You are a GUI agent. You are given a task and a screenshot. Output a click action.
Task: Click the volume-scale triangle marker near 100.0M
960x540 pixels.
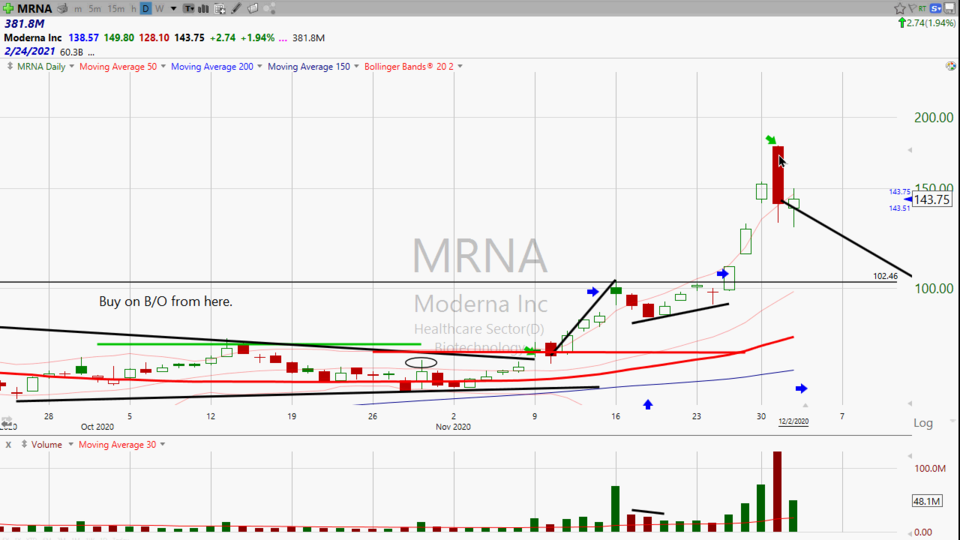click(x=910, y=456)
